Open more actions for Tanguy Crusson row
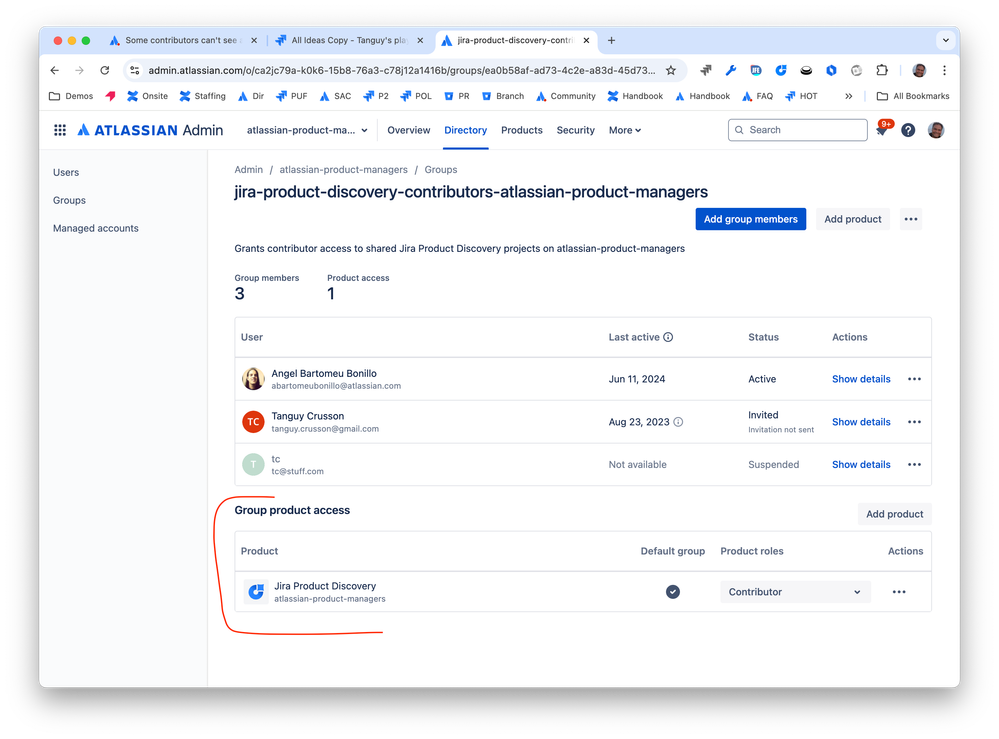The image size is (999, 739). (914, 422)
